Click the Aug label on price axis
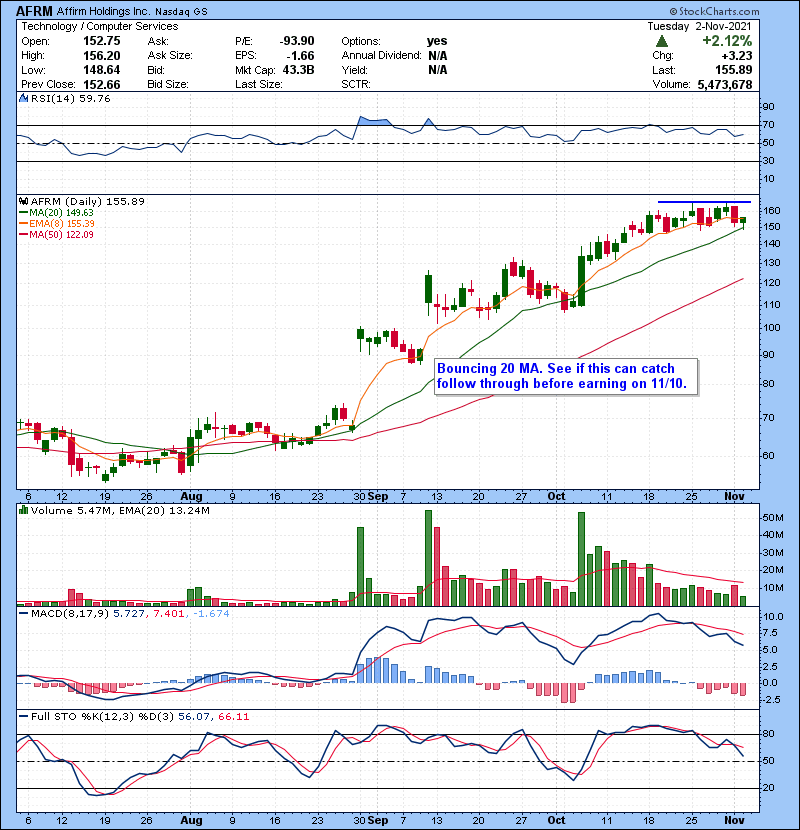The width and height of the screenshot is (800, 830). pyautogui.click(x=191, y=496)
